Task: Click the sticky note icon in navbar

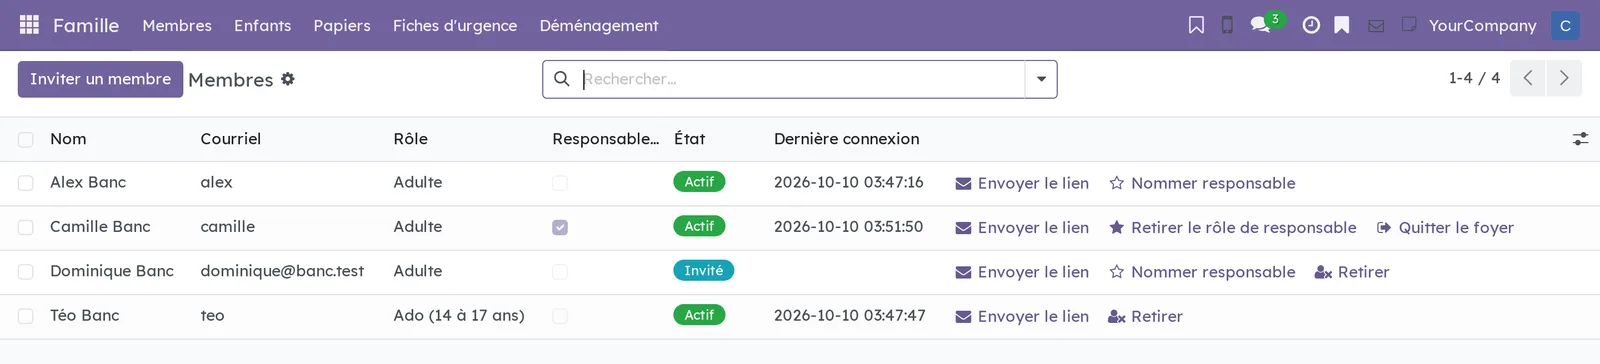Action: point(1409,24)
